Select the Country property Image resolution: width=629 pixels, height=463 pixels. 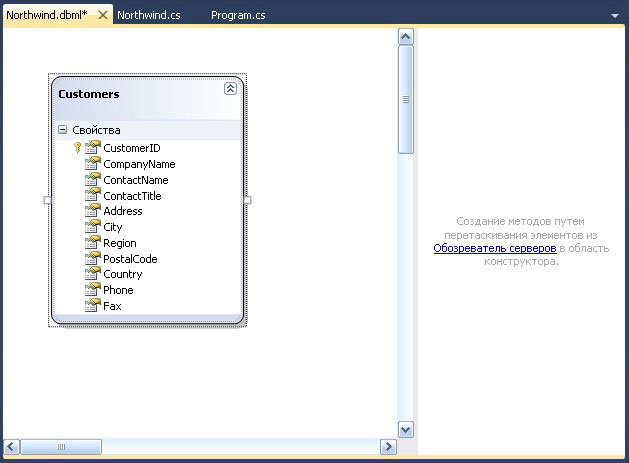(123, 274)
